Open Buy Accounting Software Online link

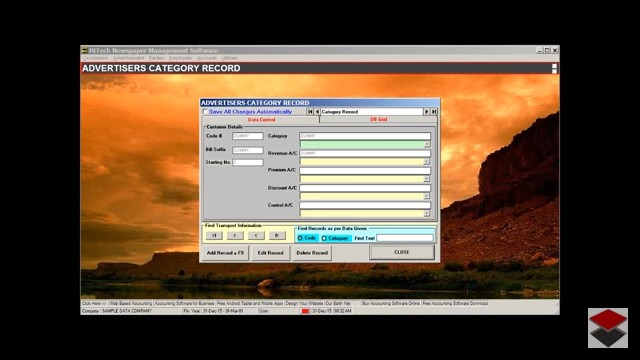391,303
